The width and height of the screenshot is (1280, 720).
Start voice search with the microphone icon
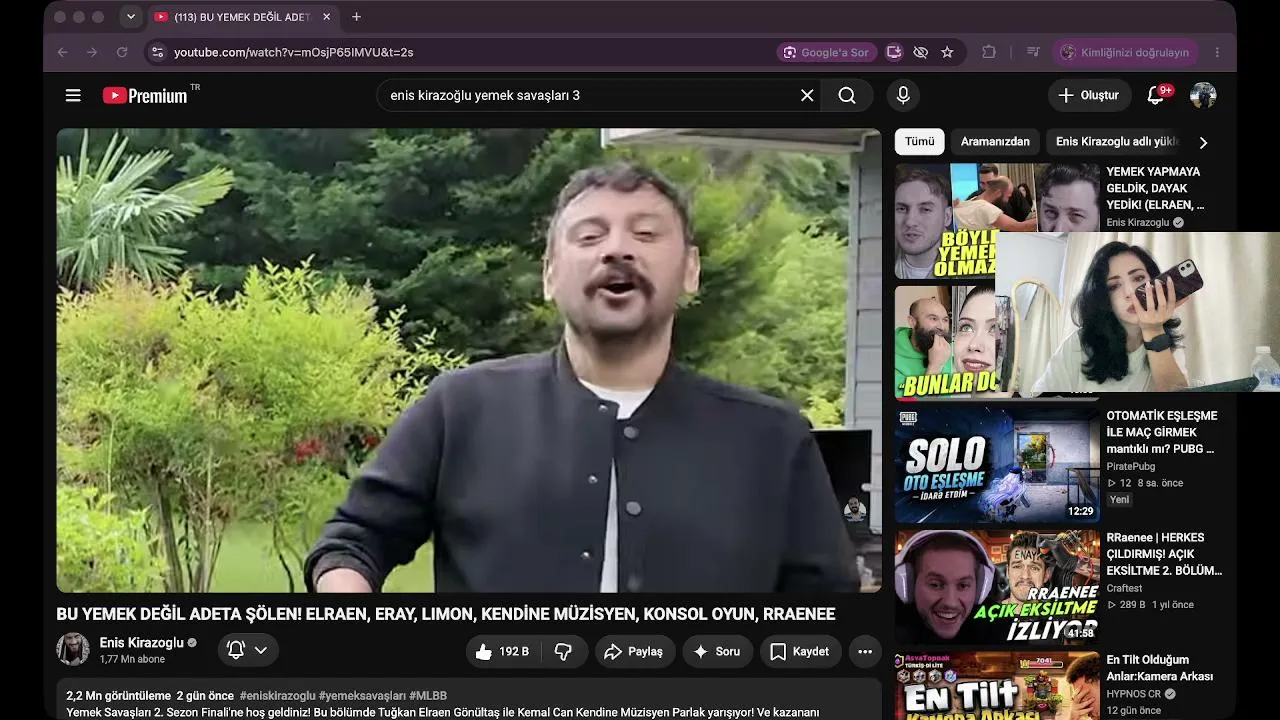[x=903, y=95]
